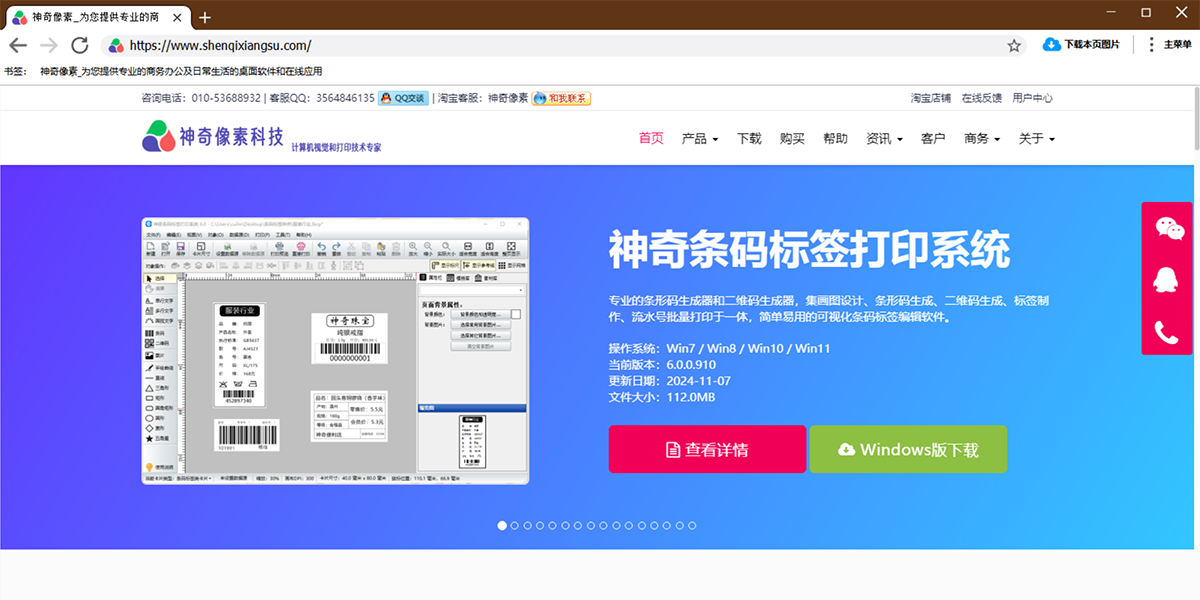The width and height of the screenshot is (1200, 600).
Task: Open the WeChat icon on the right sidebar
Action: 1167,228
